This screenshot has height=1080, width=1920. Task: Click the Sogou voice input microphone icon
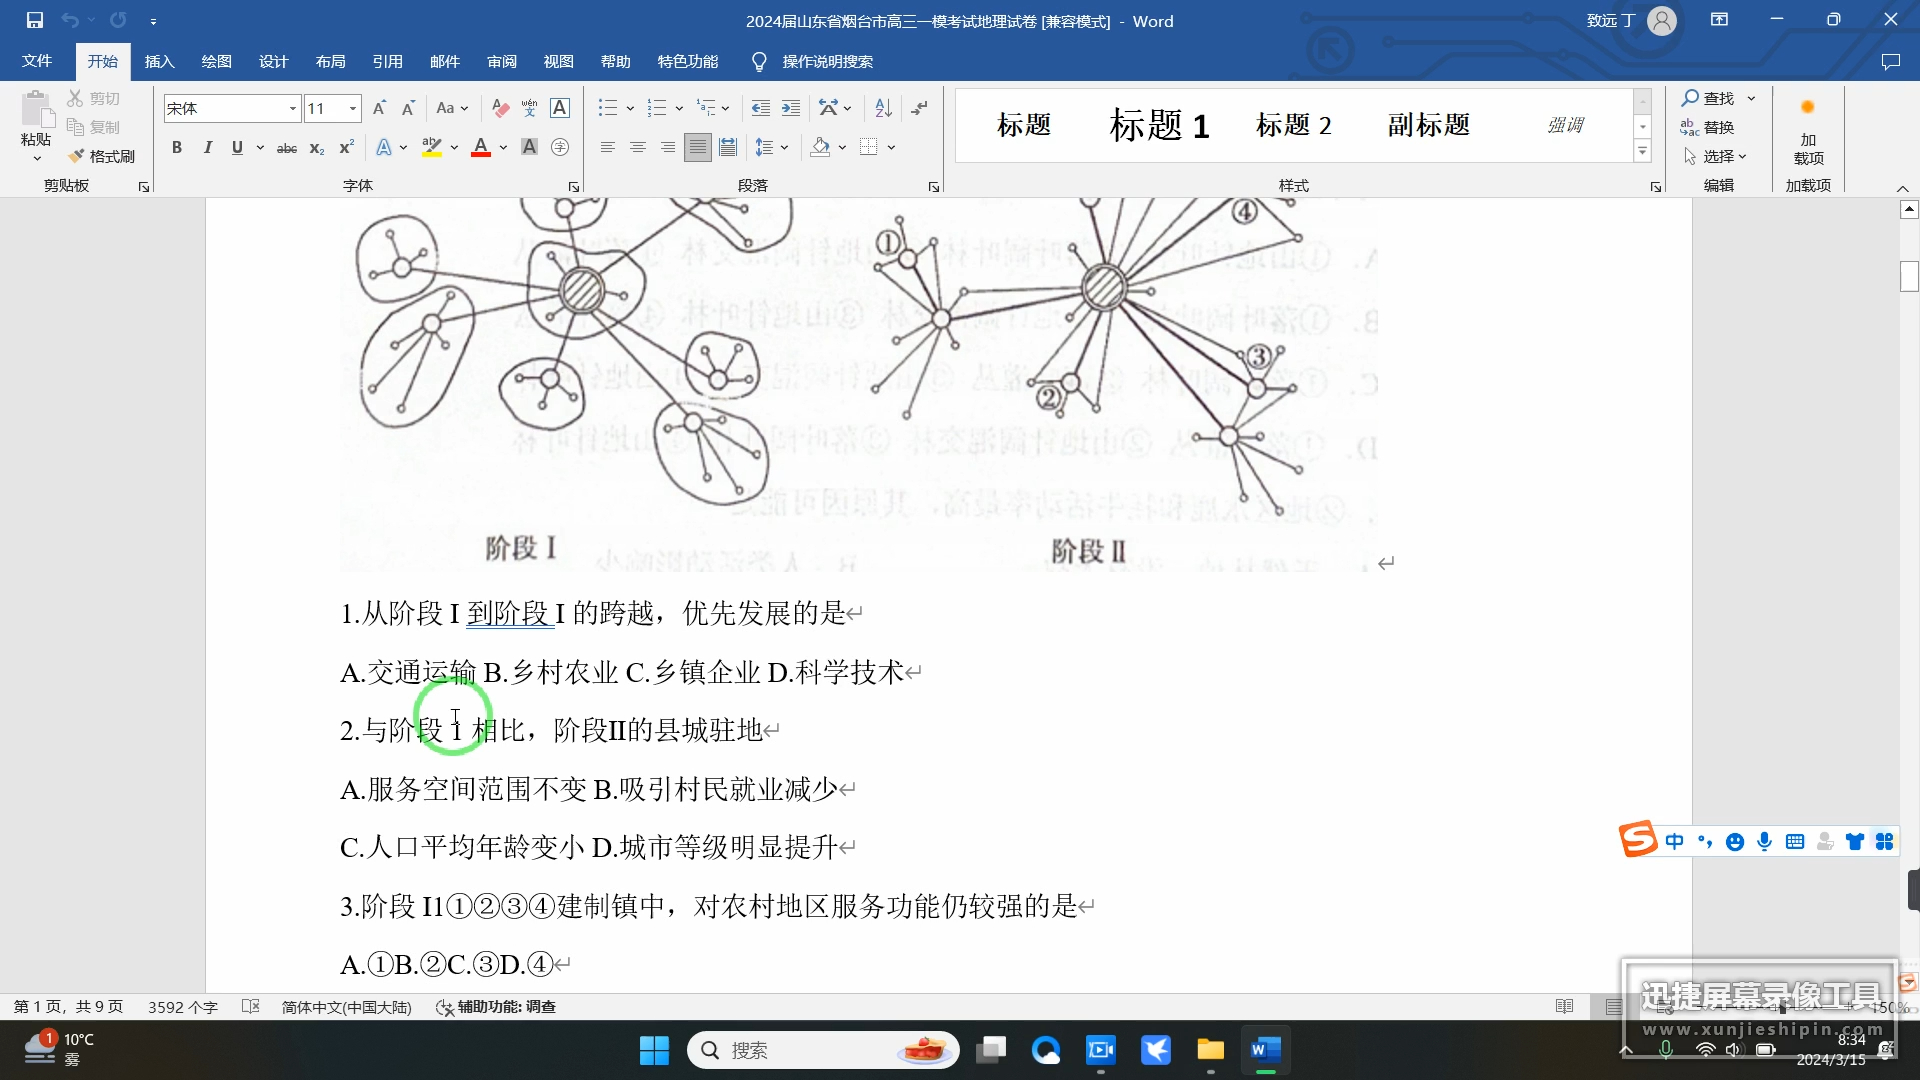pos(1765,842)
